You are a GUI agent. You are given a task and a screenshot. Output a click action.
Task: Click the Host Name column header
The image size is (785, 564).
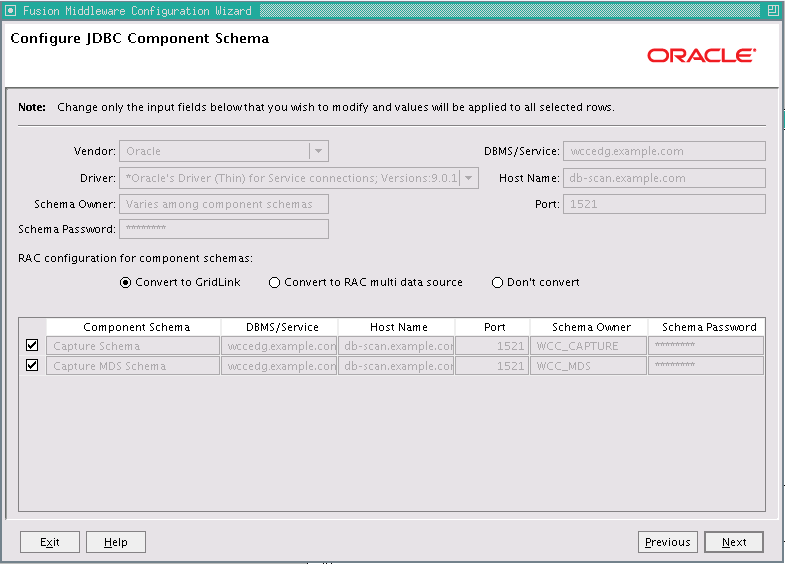397,327
